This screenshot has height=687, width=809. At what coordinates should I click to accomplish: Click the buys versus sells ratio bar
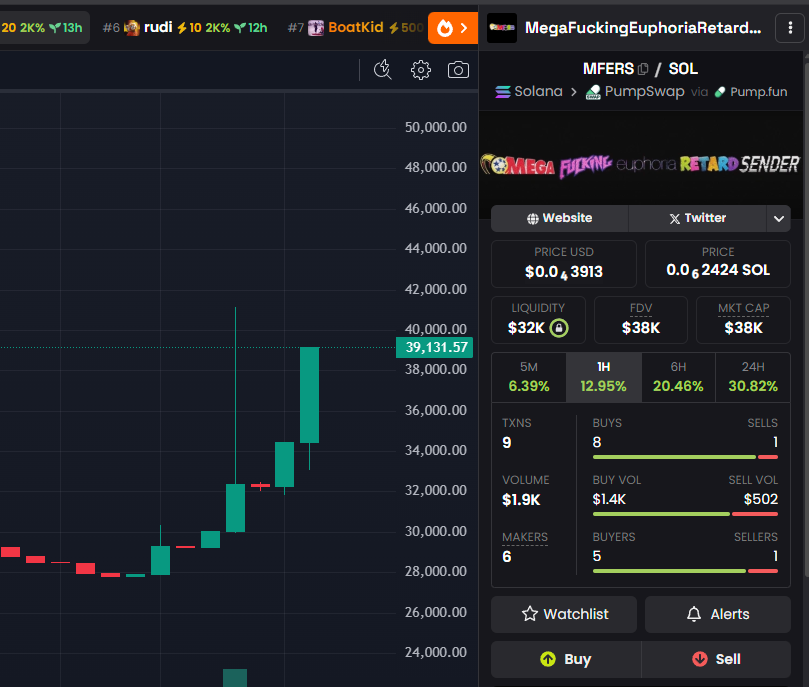[685, 457]
